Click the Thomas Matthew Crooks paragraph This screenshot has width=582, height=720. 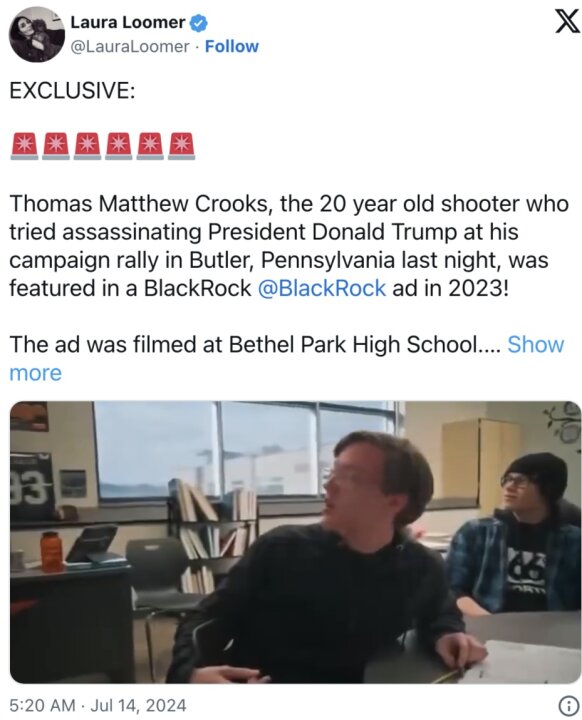[x=289, y=246]
